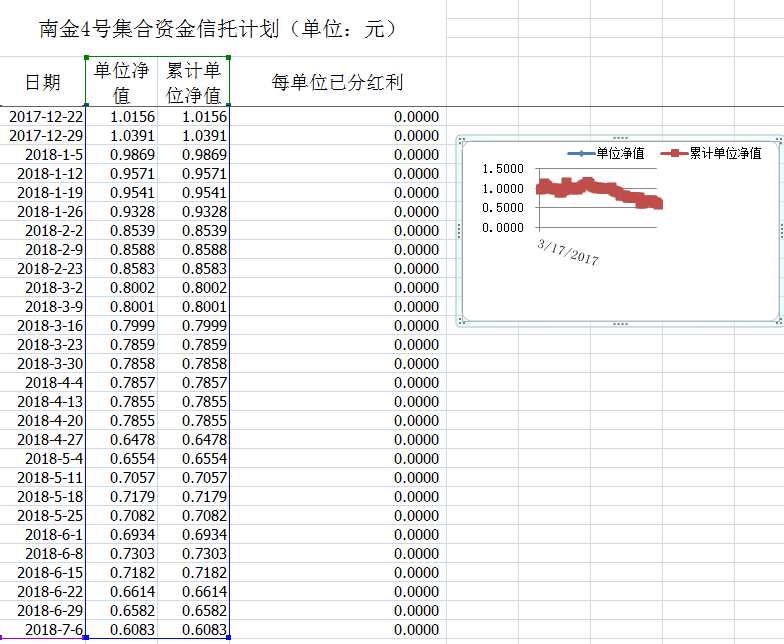
Task: Click the chart's left-edge resize handle
Action: click(x=459, y=230)
